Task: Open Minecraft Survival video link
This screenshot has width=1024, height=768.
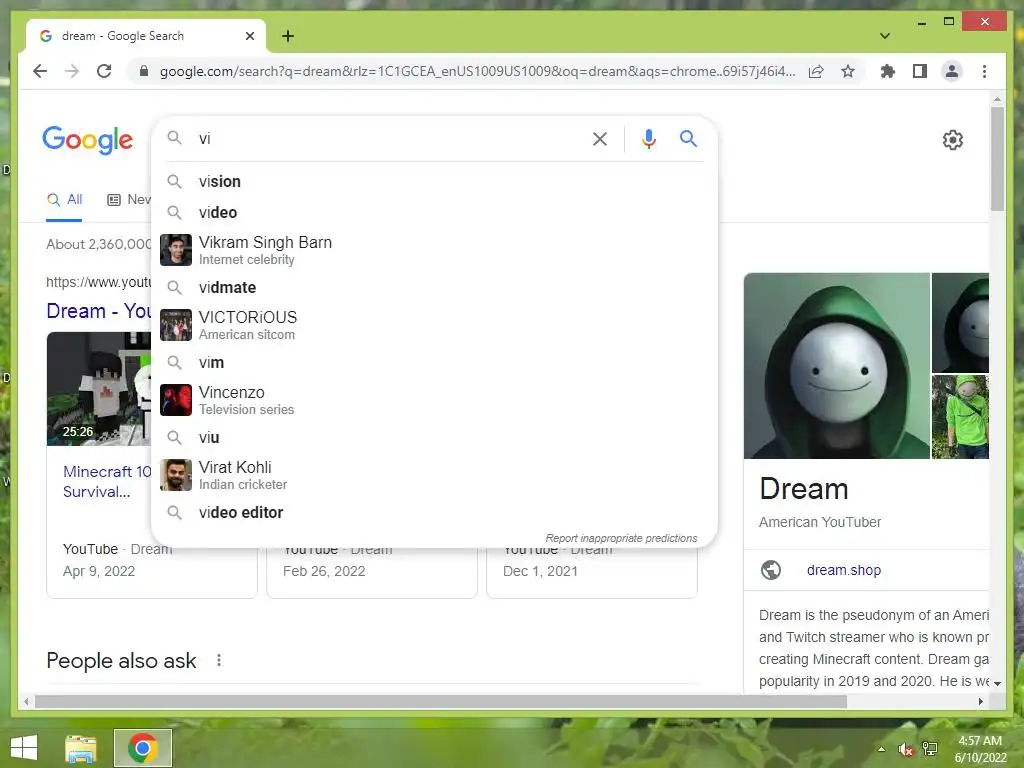Action: click(107, 481)
